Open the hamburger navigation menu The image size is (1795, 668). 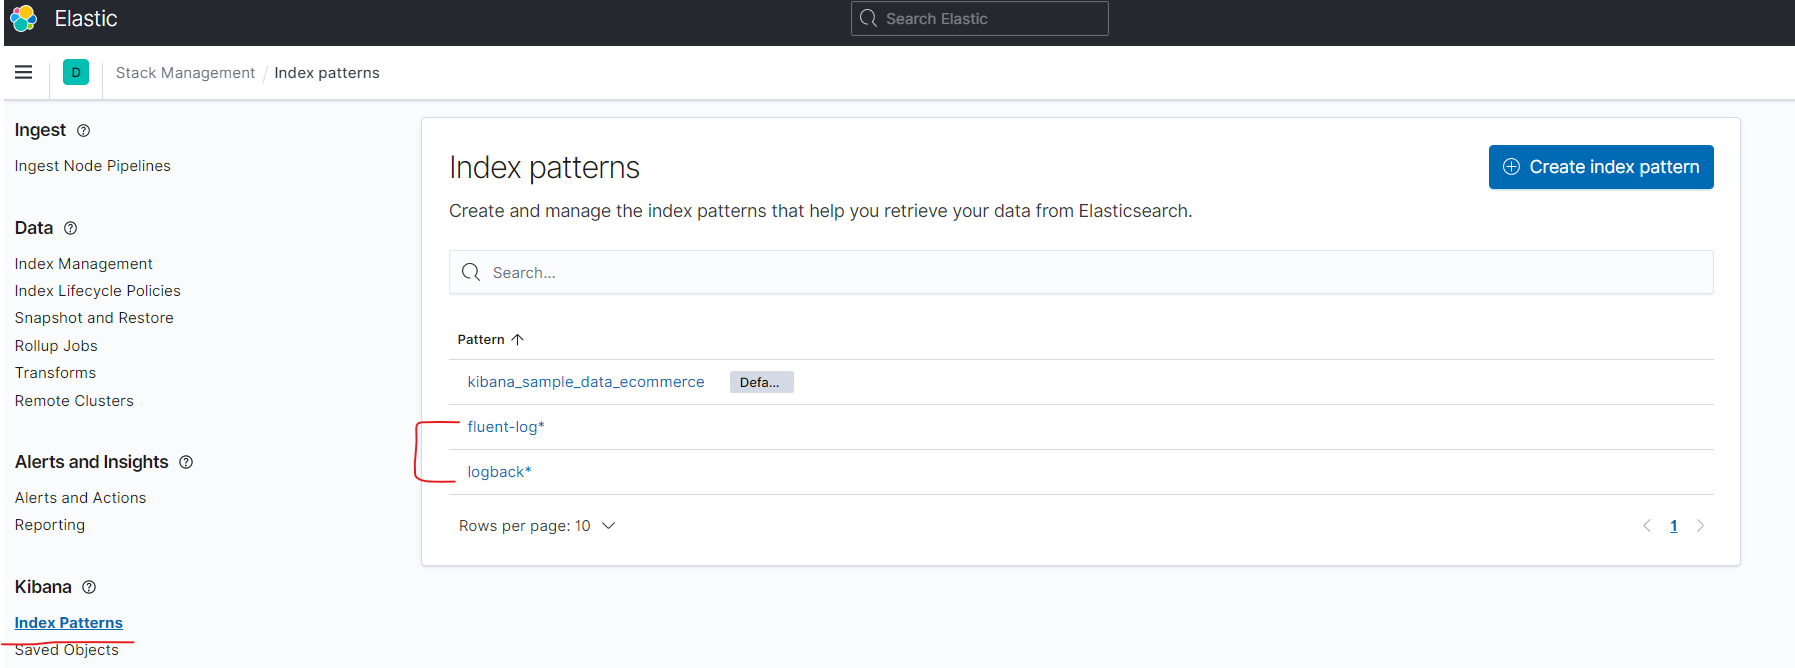pyautogui.click(x=24, y=72)
